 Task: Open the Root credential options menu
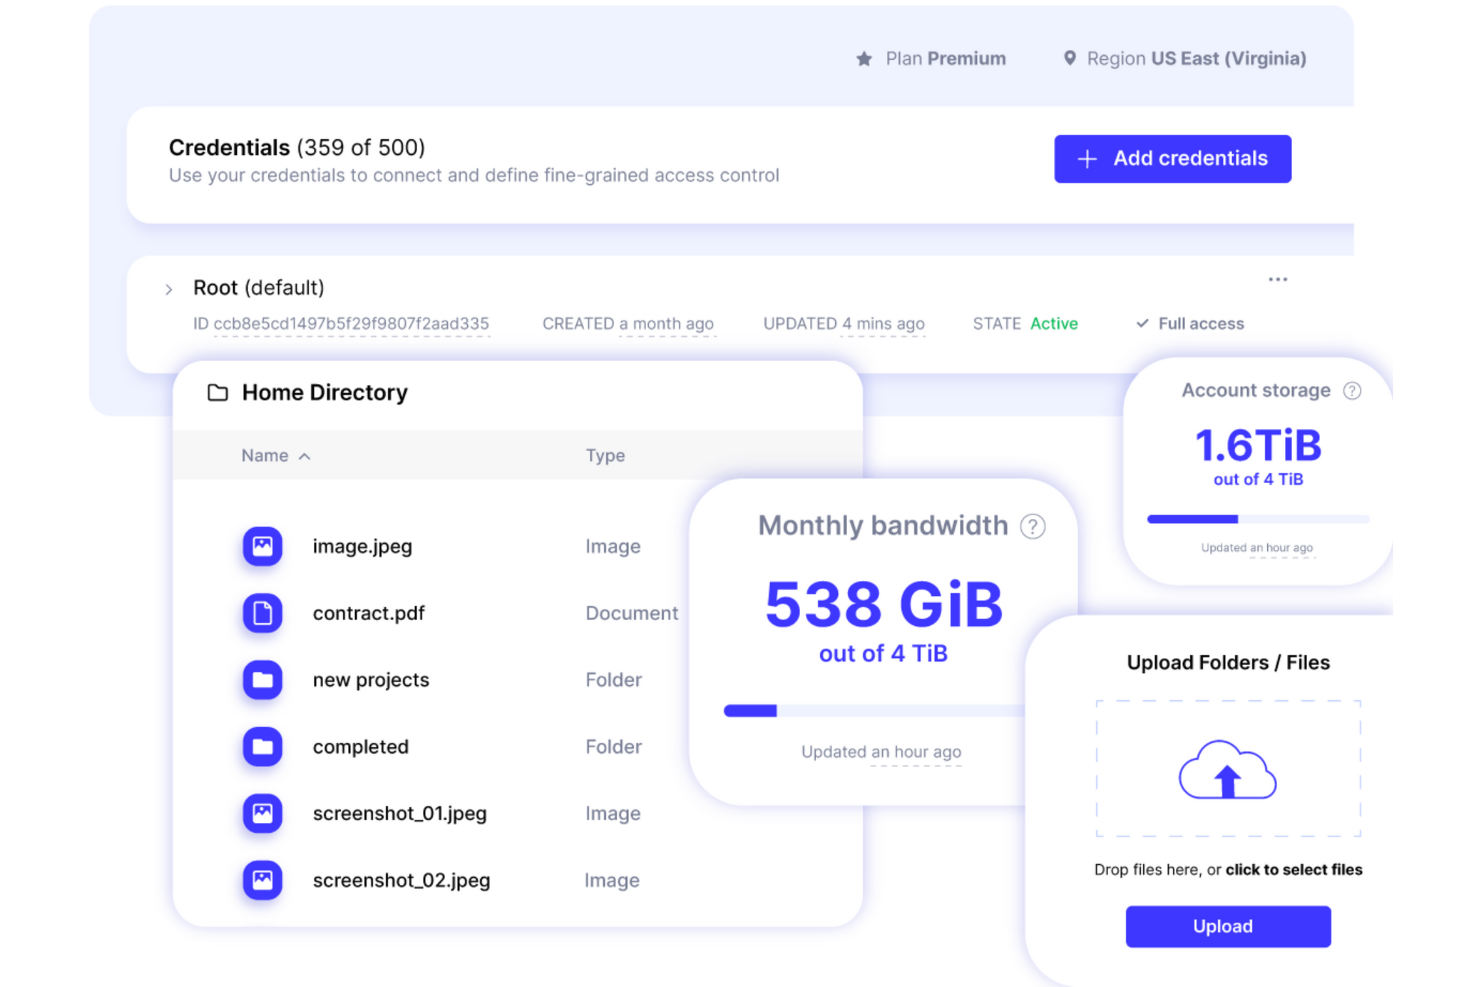click(x=1278, y=279)
